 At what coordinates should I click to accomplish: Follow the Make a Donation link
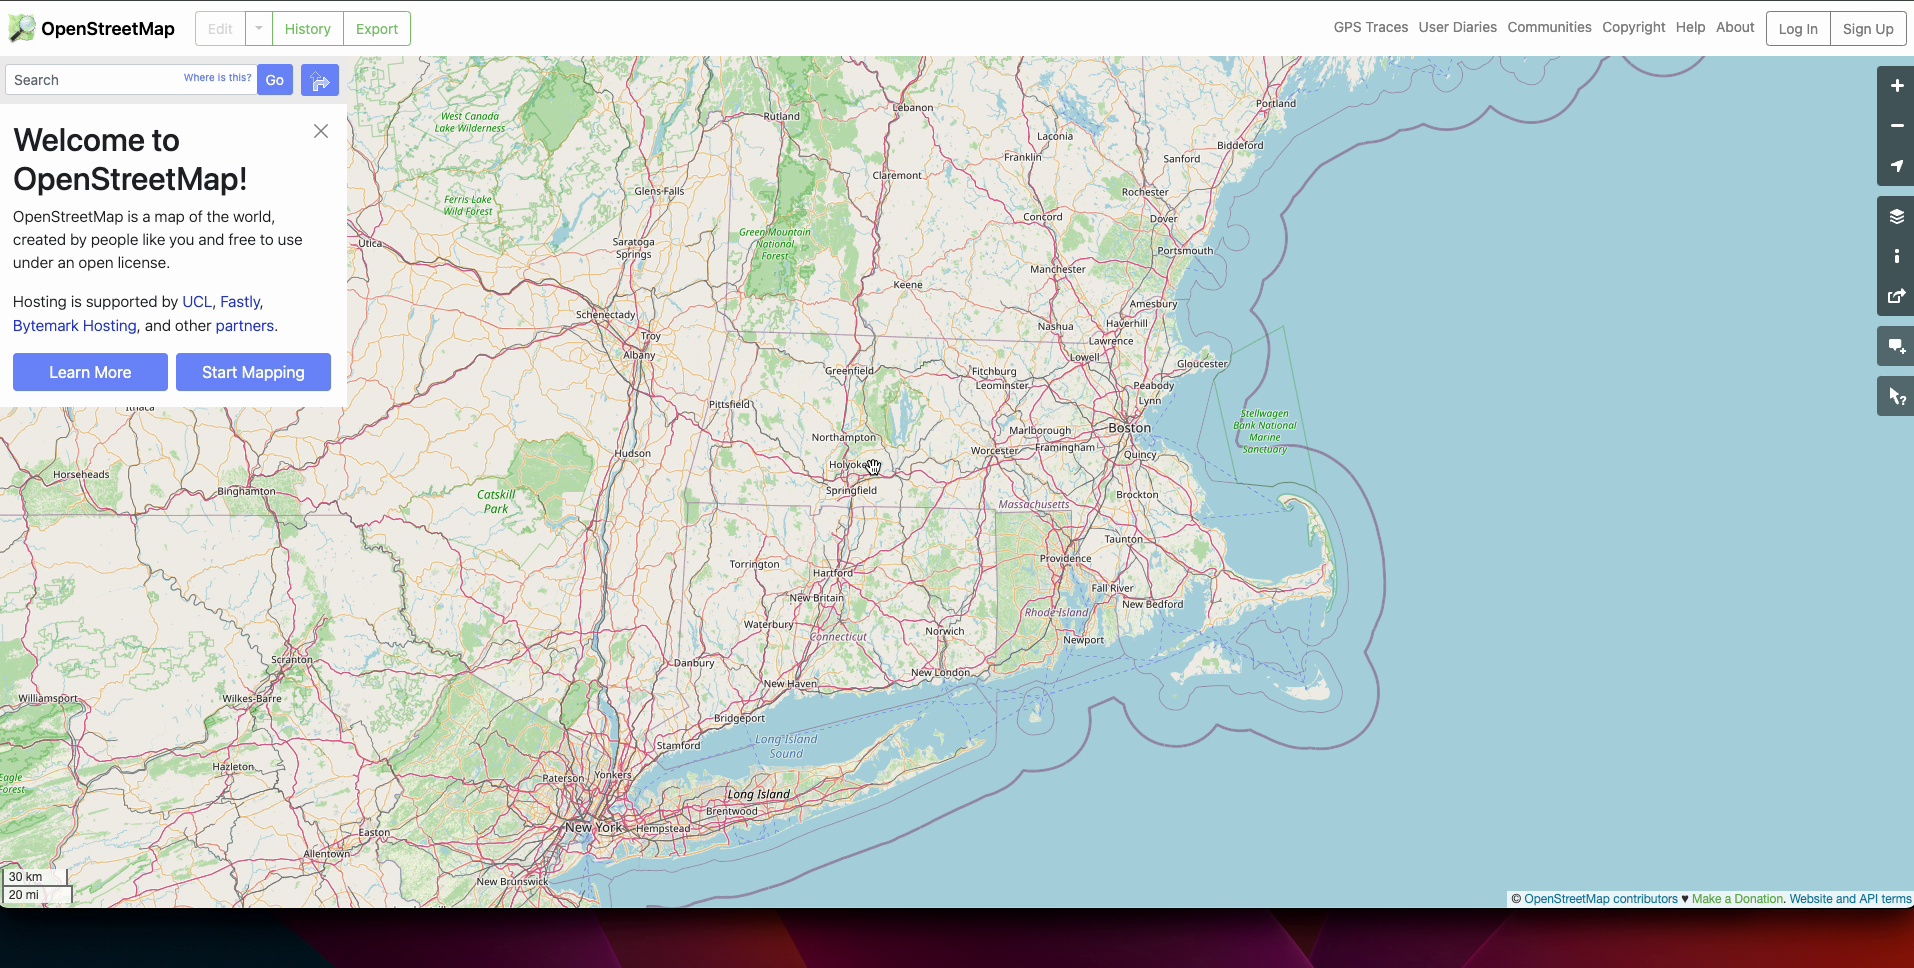[1737, 899]
